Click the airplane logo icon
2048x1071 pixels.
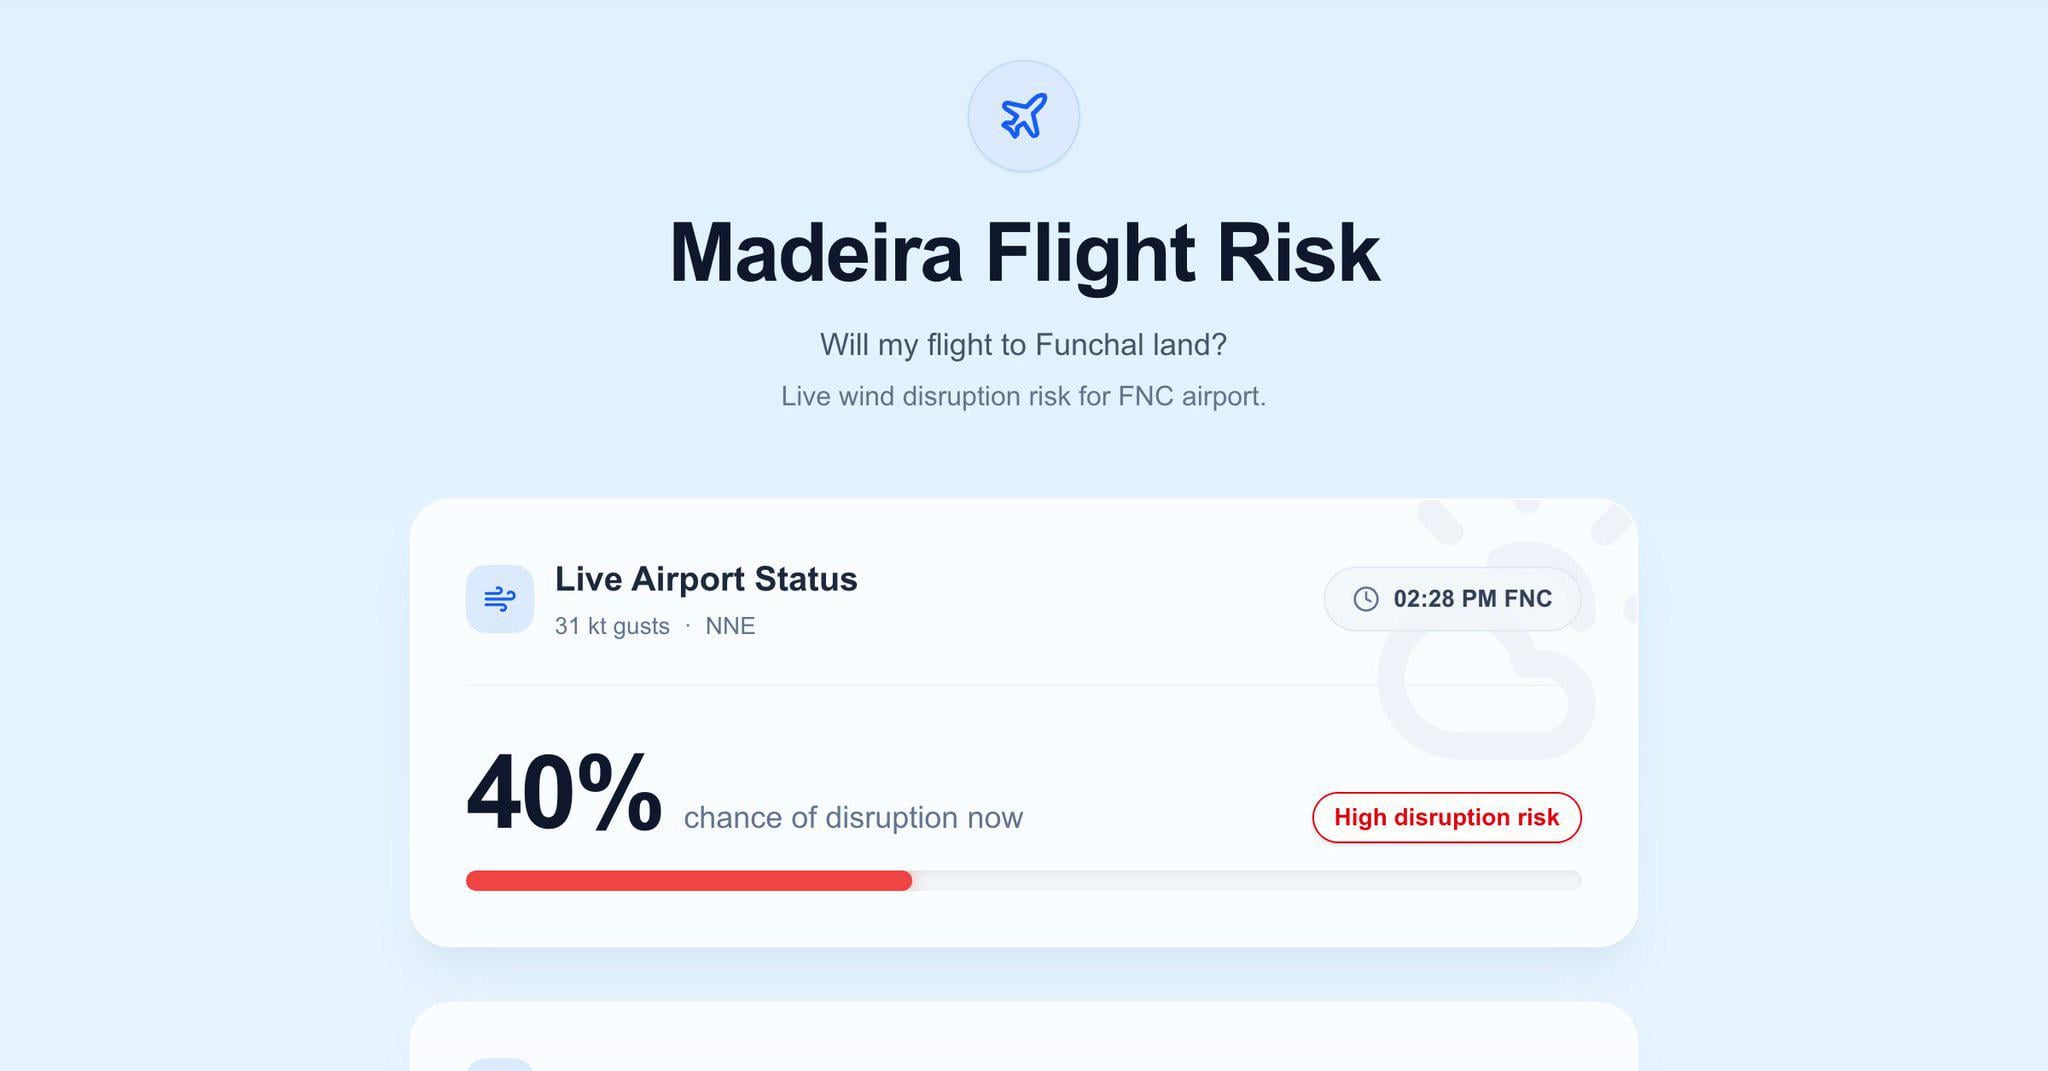point(1023,116)
